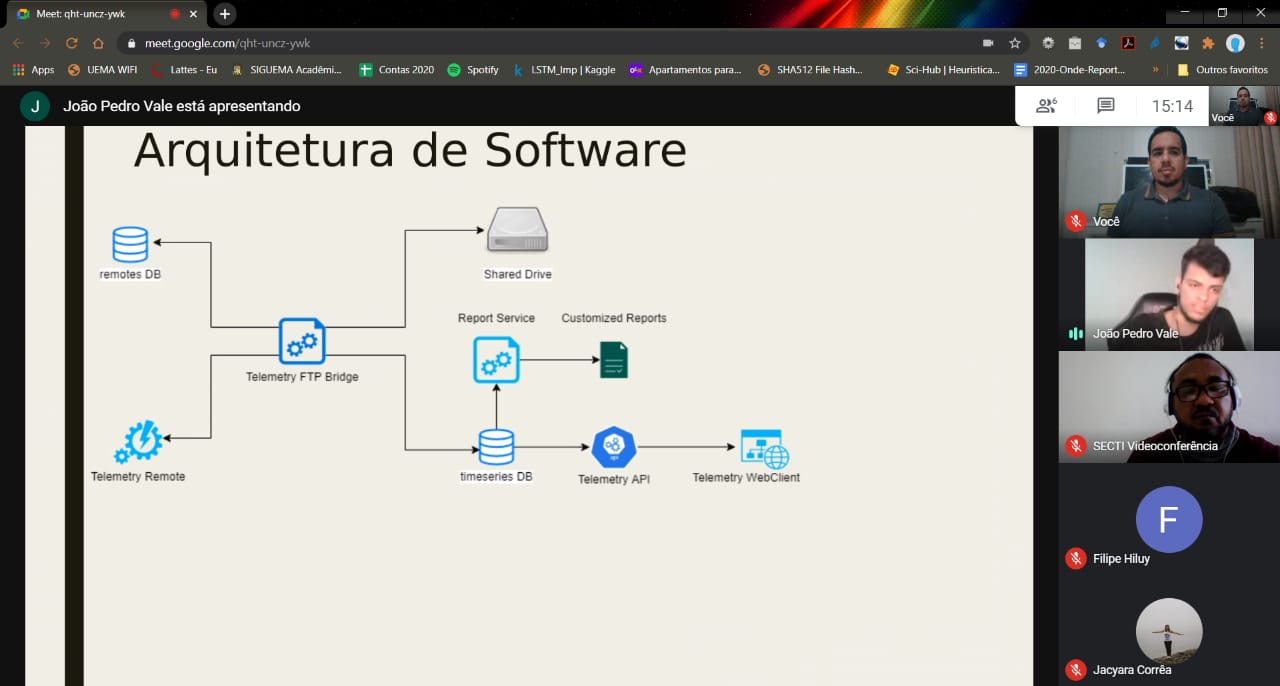Click the muted mic icon on Jacyara Corrêa's tile
Screen dimensions: 1280x686
pos(1075,670)
